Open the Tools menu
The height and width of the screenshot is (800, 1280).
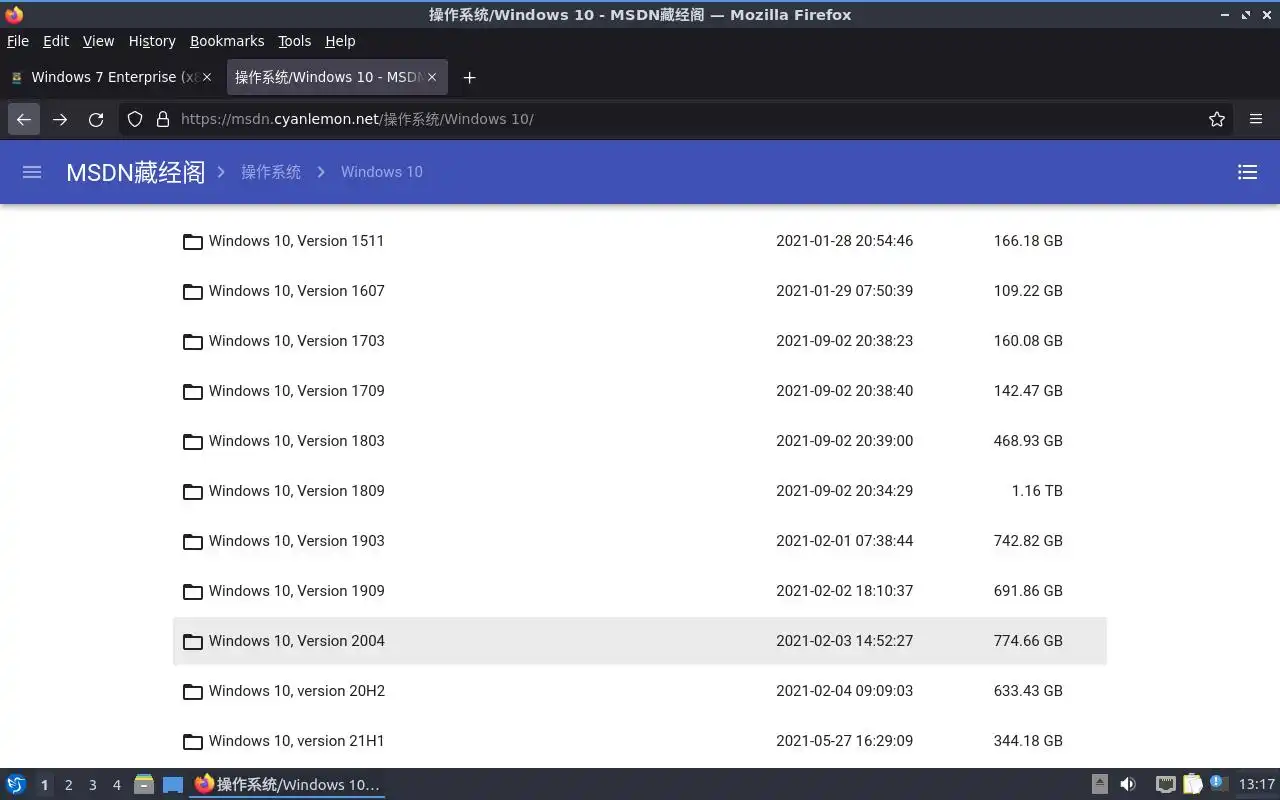[x=295, y=41]
